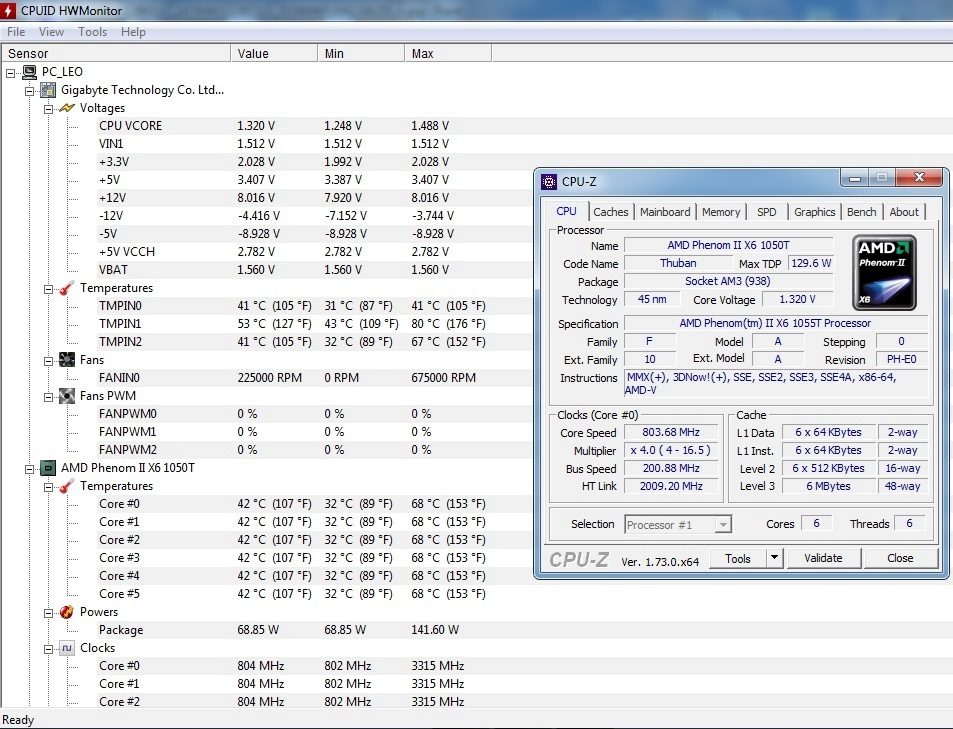This screenshot has width=953, height=729.
Task: Click the AMD Phenom II logo image
Action: (x=884, y=272)
